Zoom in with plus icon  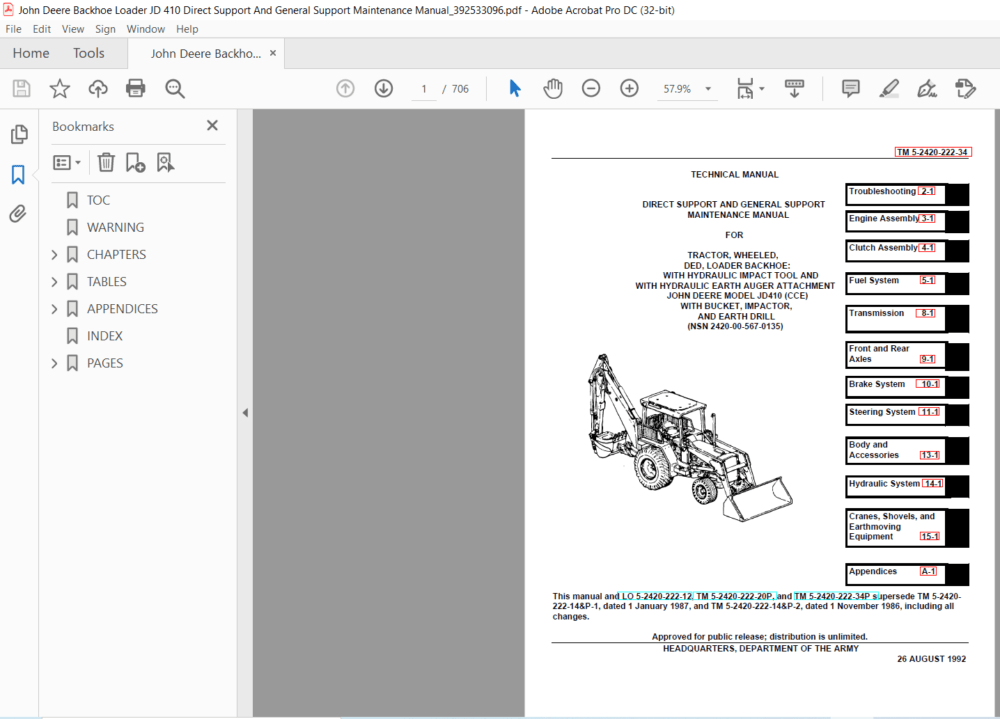(629, 89)
